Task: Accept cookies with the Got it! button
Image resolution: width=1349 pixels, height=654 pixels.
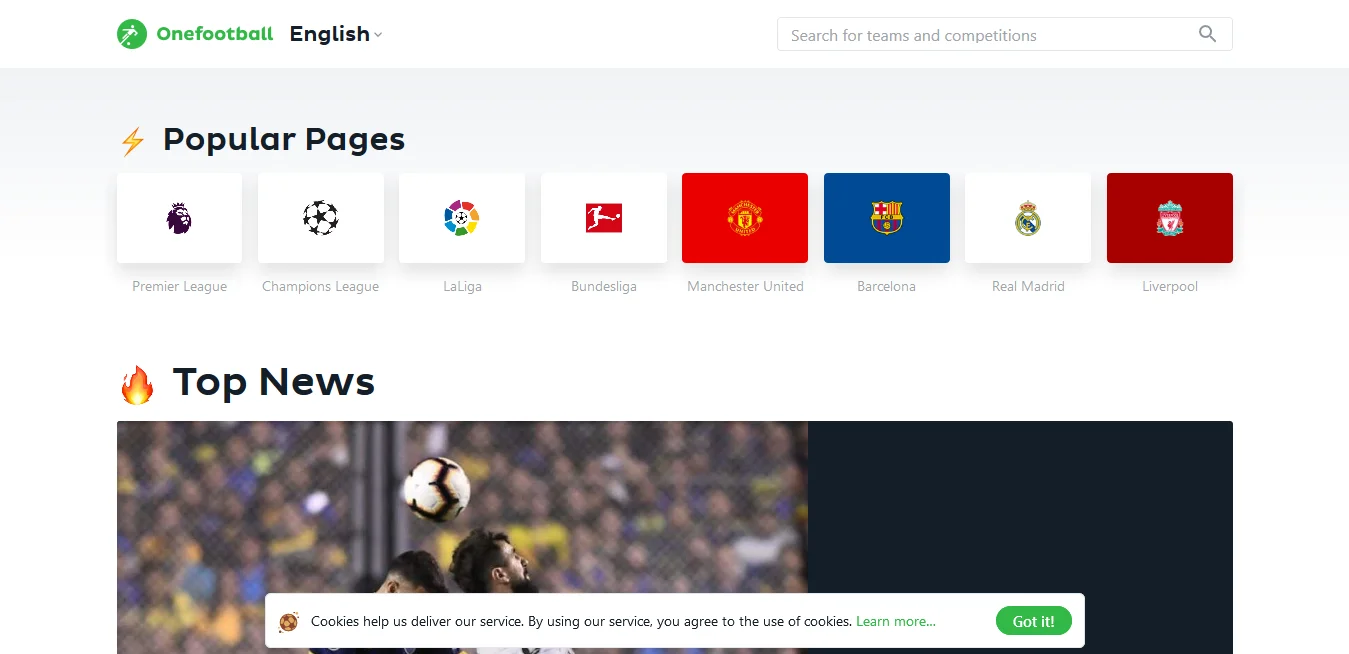Action: (x=1033, y=621)
